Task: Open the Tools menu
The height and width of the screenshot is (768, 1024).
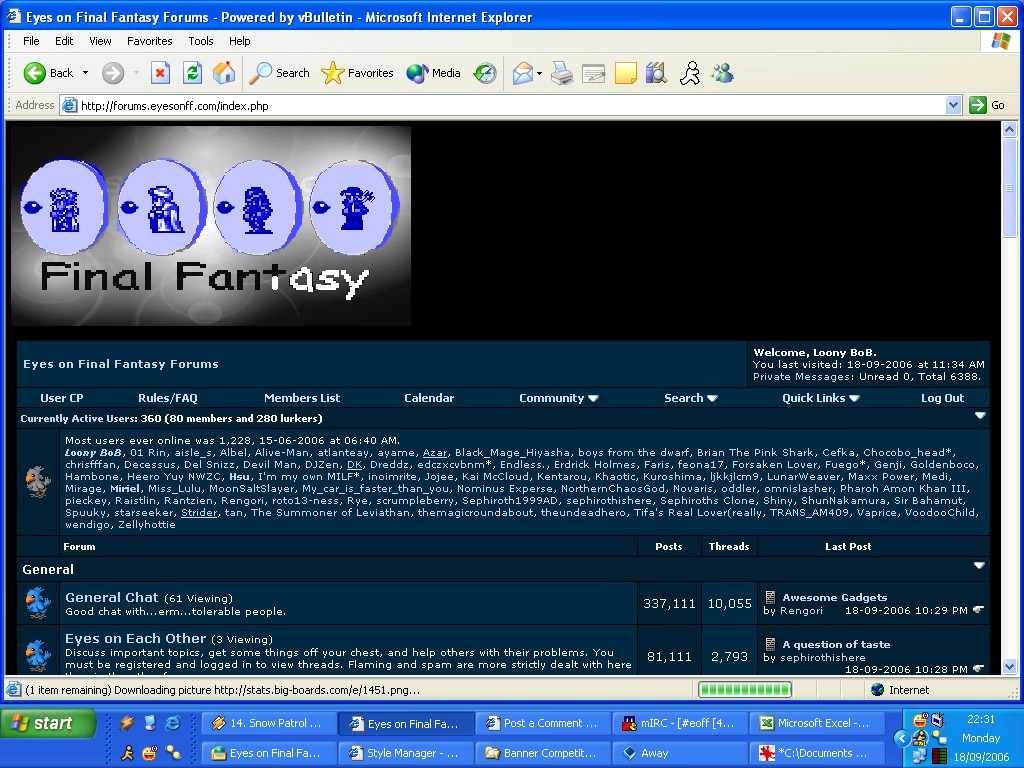Action: pyautogui.click(x=200, y=41)
